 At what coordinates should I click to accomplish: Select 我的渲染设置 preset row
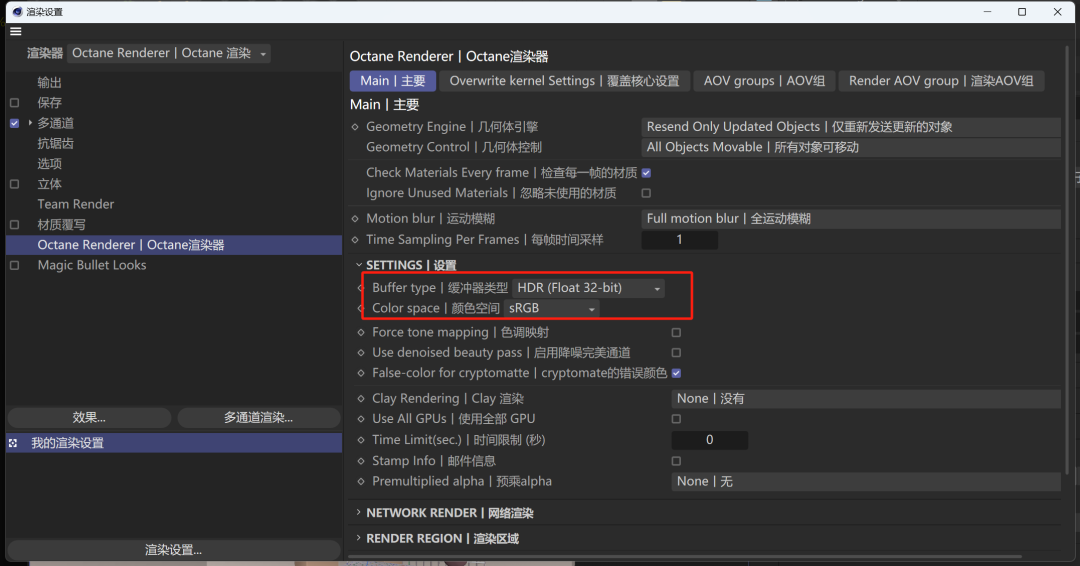pos(174,443)
